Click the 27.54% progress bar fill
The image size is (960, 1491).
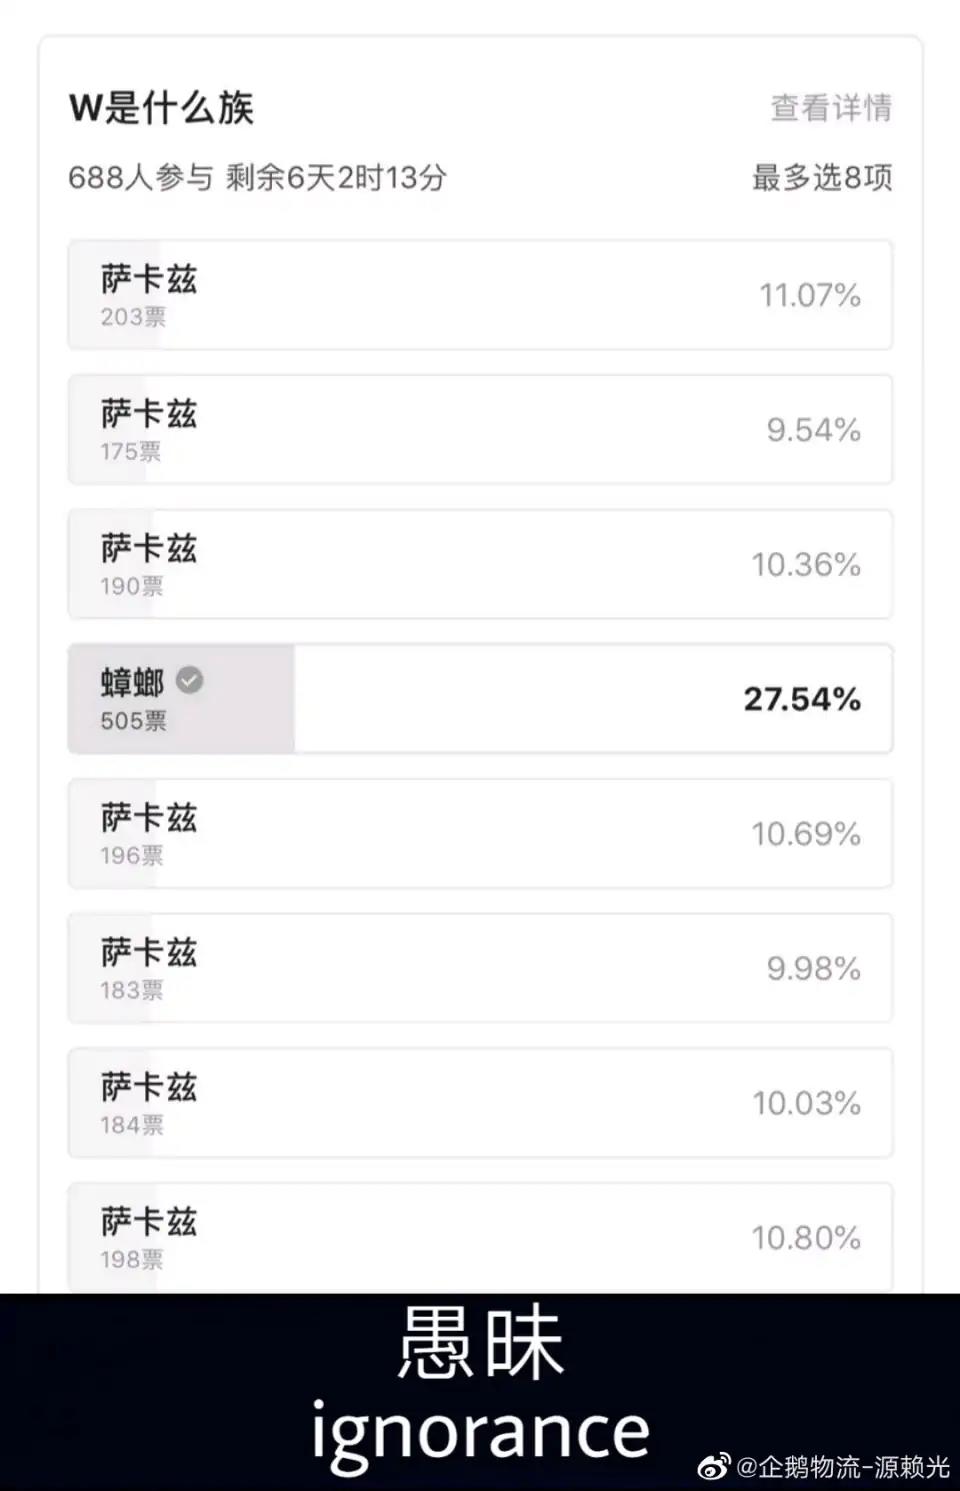pyautogui.click(x=181, y=699)
